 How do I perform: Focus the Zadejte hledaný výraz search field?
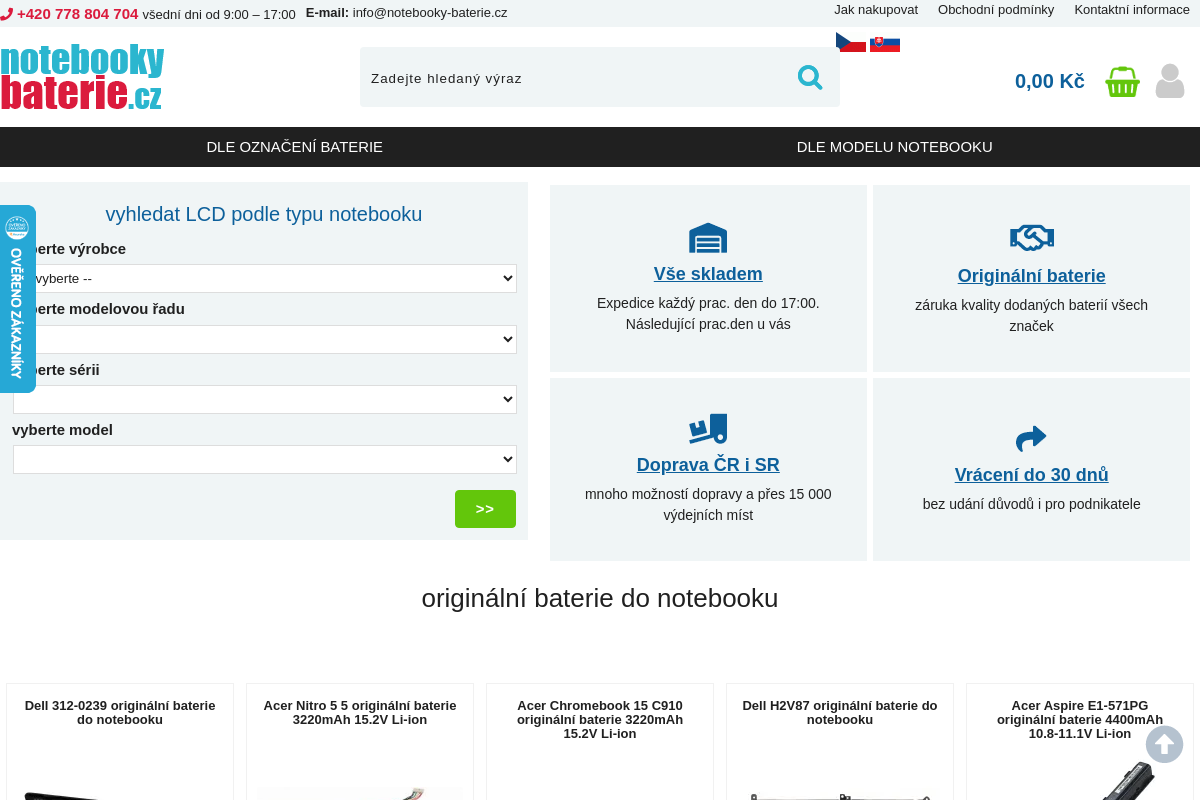(x=575, y=78)
